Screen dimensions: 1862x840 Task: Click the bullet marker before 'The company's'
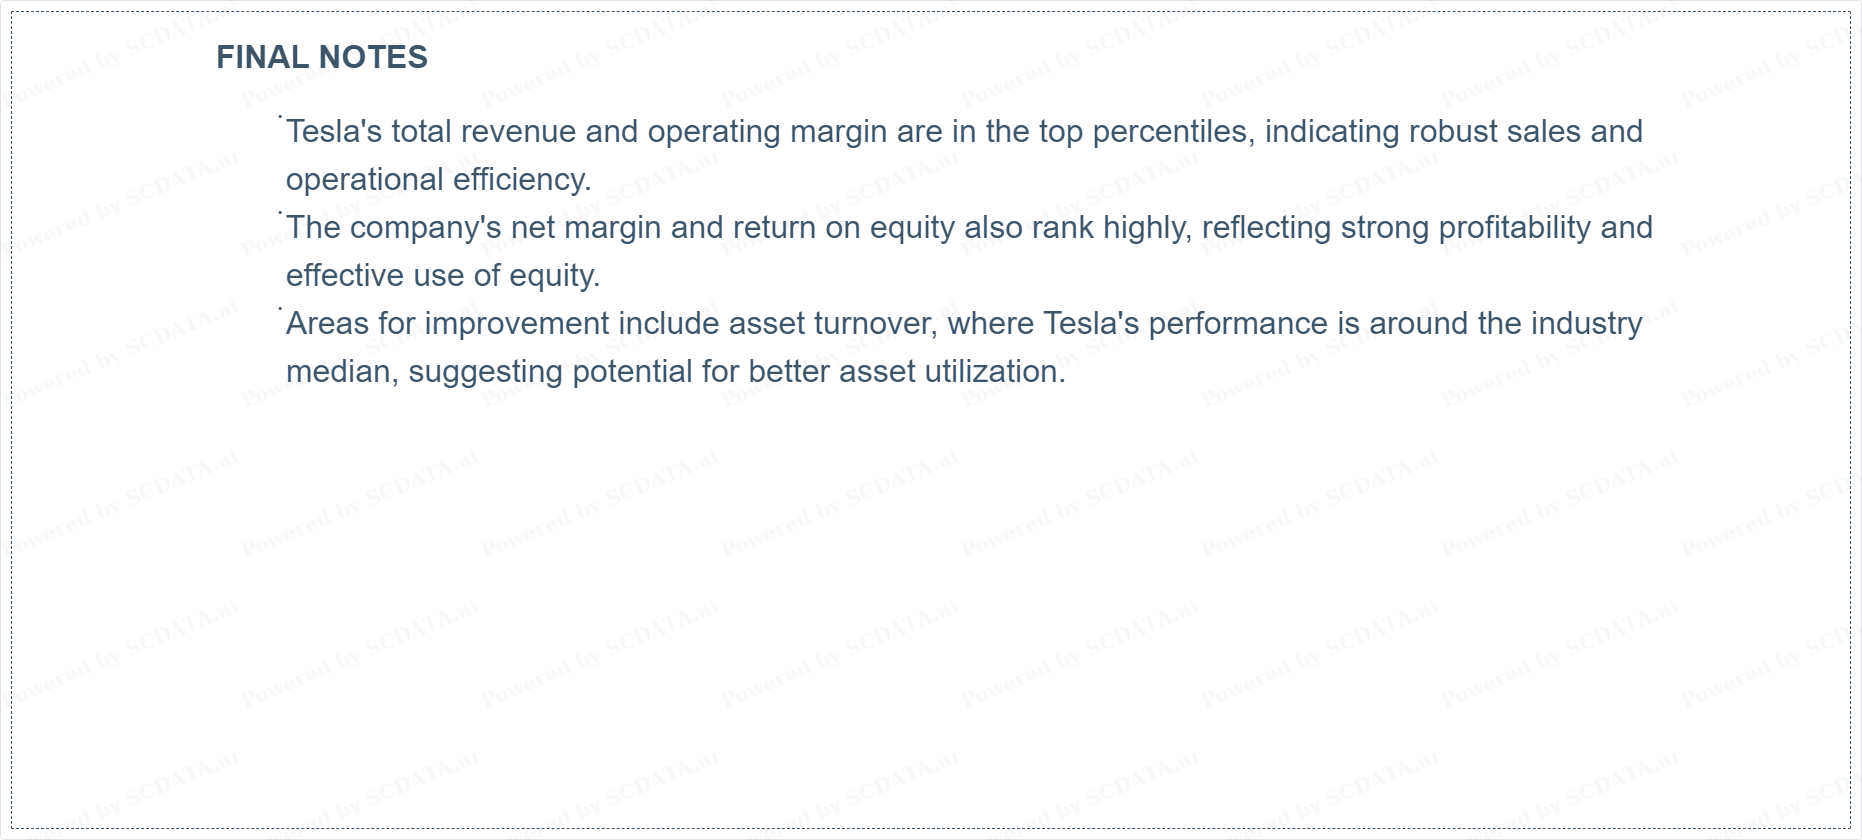(280, 214)
